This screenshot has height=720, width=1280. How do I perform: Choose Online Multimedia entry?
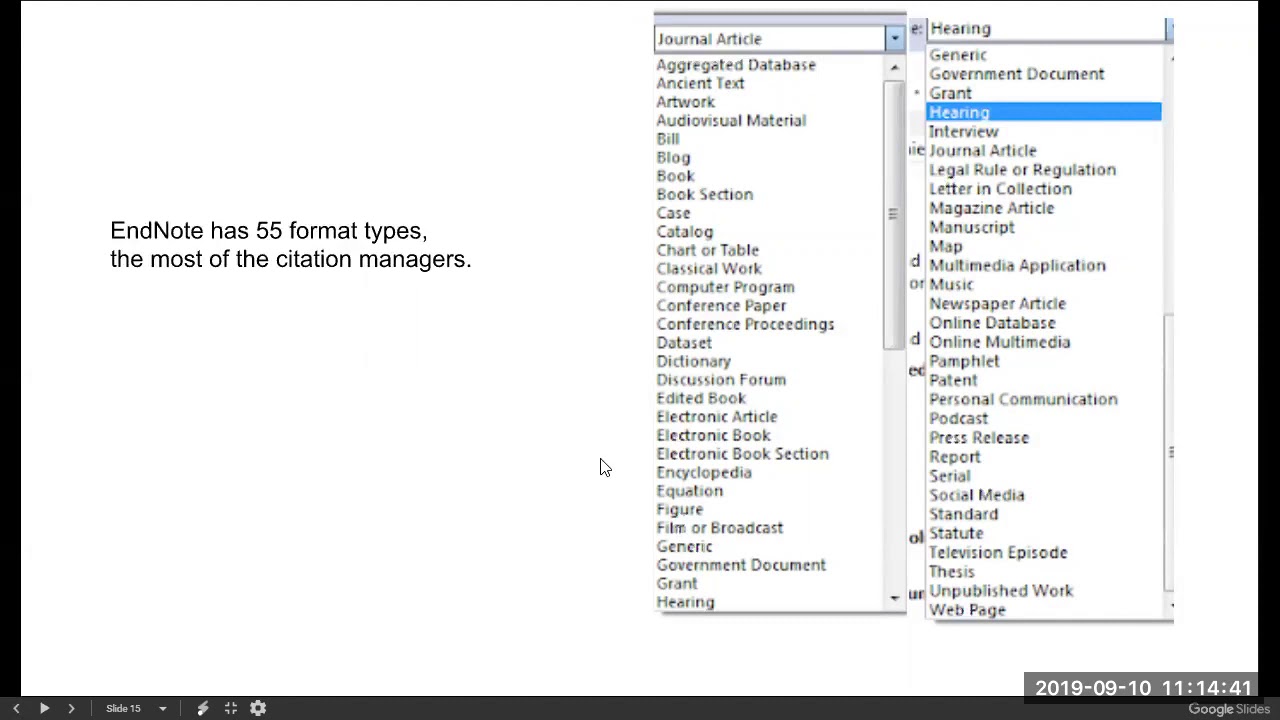point(999,341)
